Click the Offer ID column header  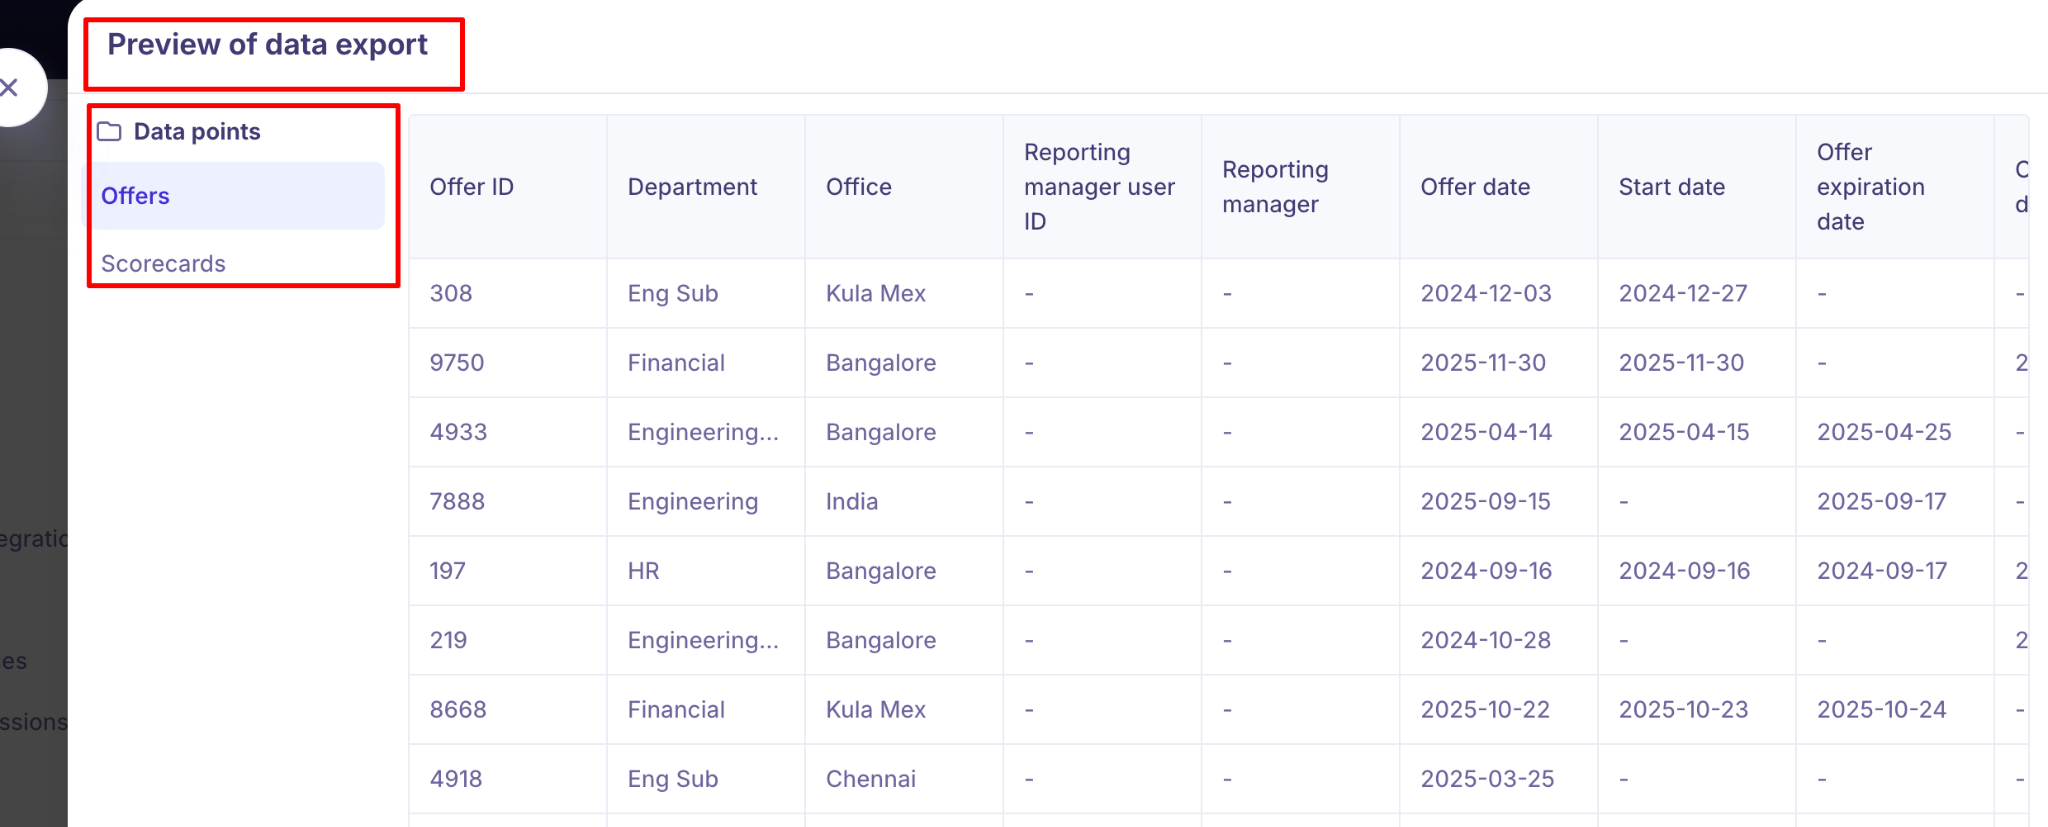tap(471, 187)
